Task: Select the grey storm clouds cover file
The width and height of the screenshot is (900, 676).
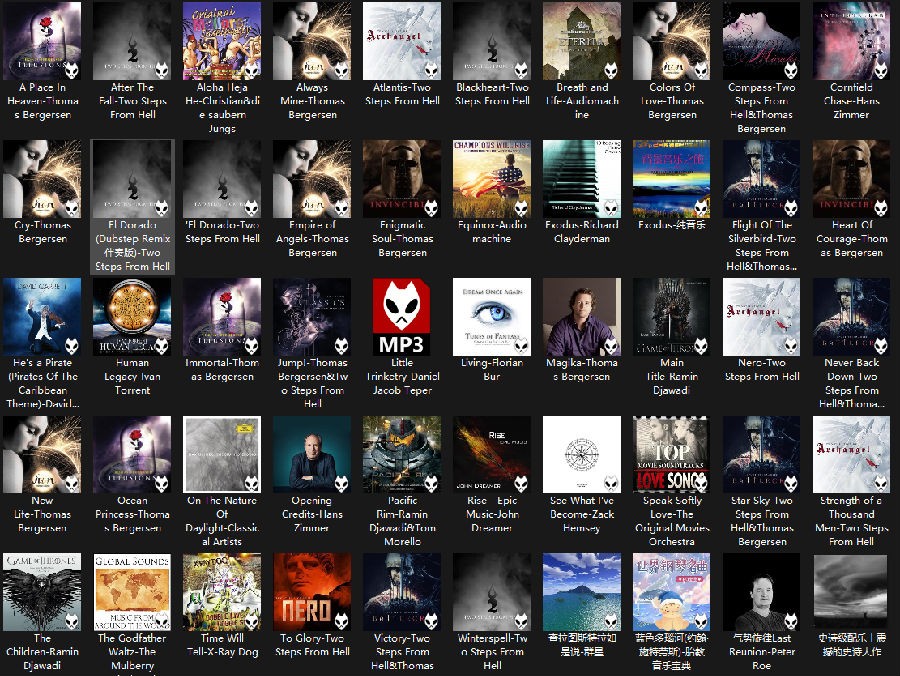Action: click(x=851, y=592)
